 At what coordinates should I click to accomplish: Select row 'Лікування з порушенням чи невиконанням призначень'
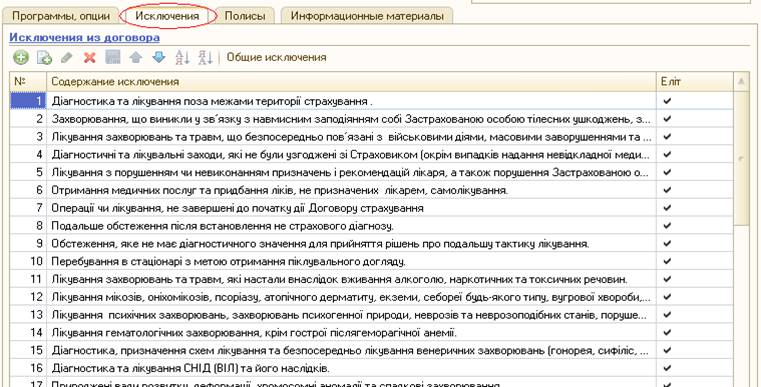coord(372,172)
